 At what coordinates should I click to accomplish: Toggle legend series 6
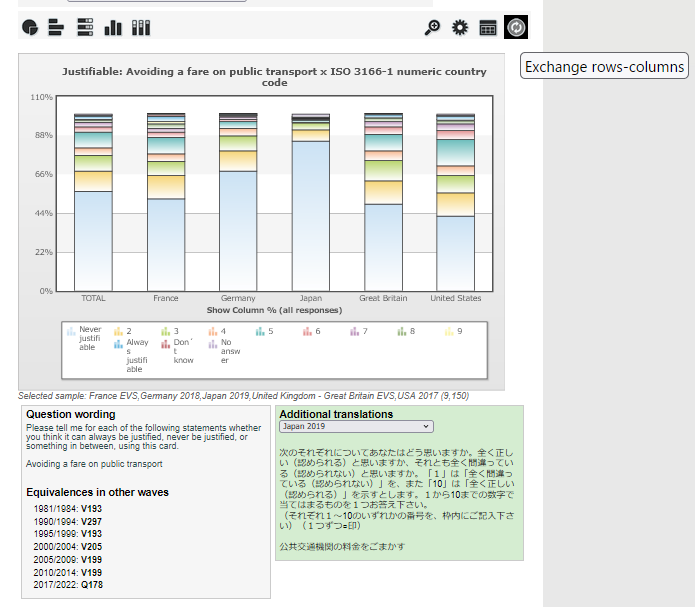point(312,331)
